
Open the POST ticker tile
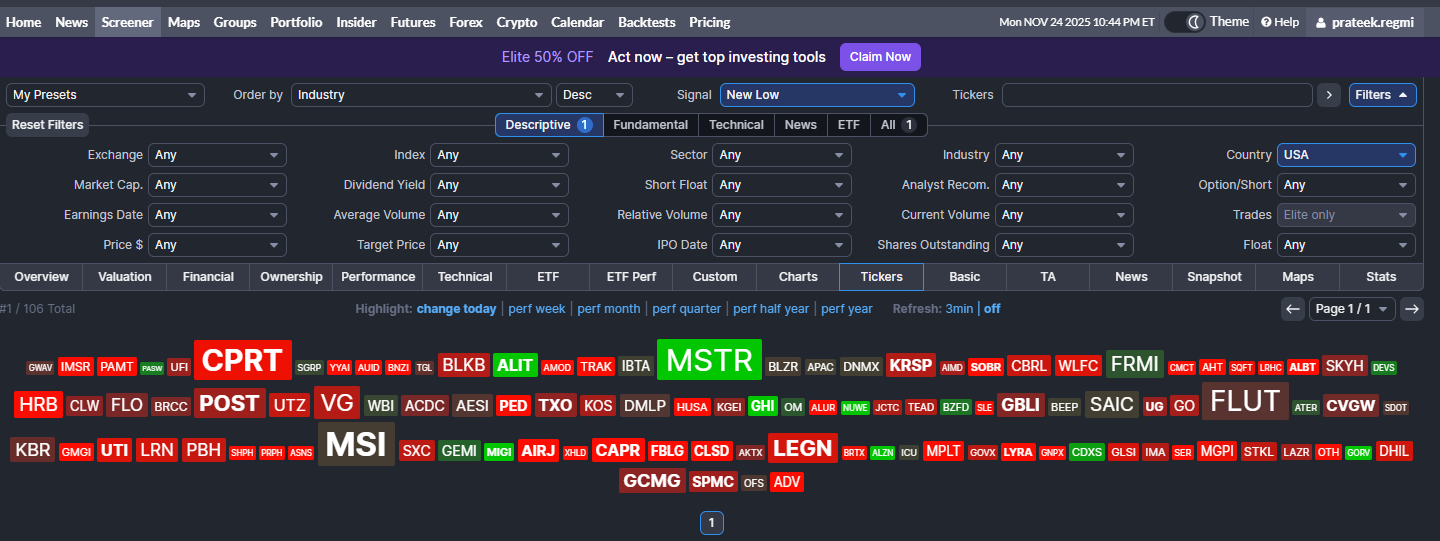click(229, 403)
